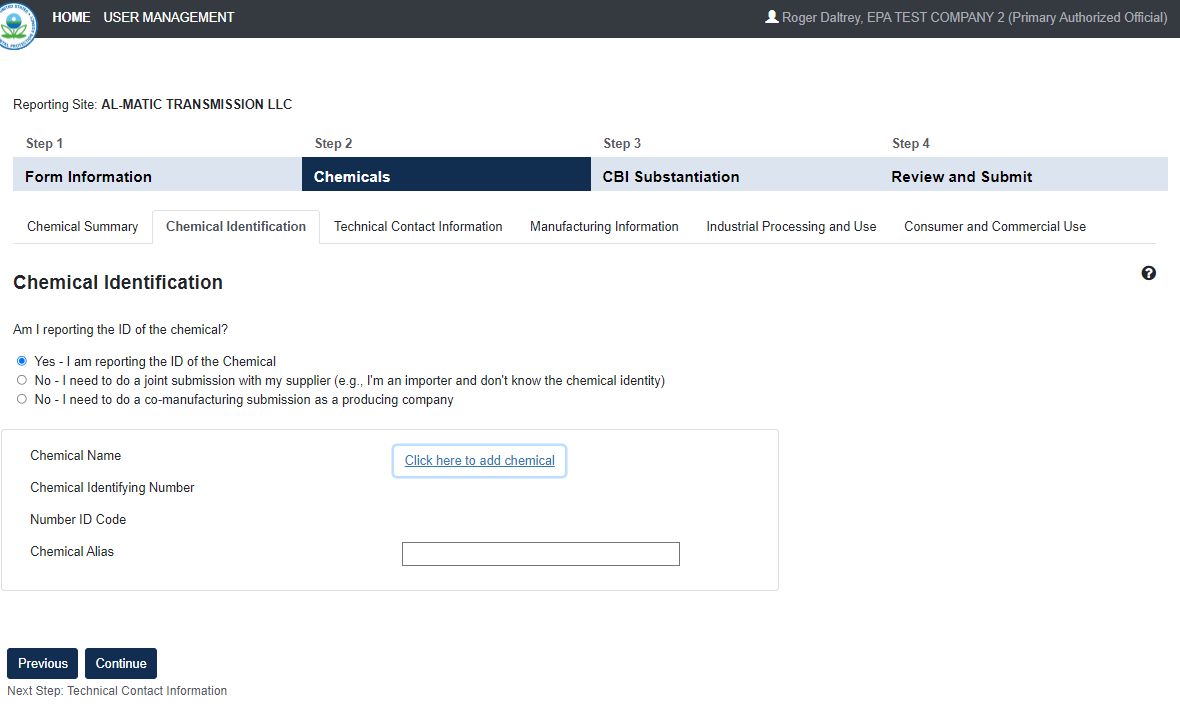Select the Chemical Identification tab

236,227
